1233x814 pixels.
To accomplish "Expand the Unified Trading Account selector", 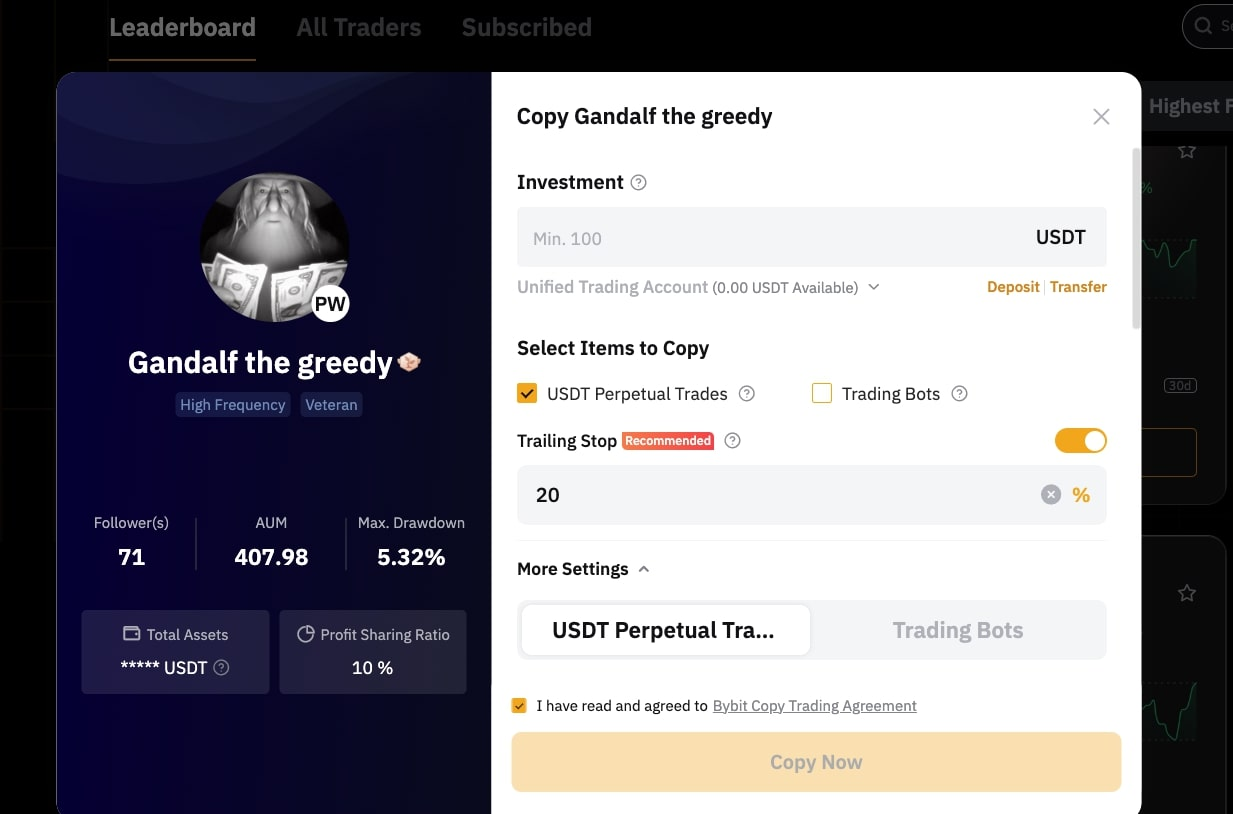I will pos(873,287).
